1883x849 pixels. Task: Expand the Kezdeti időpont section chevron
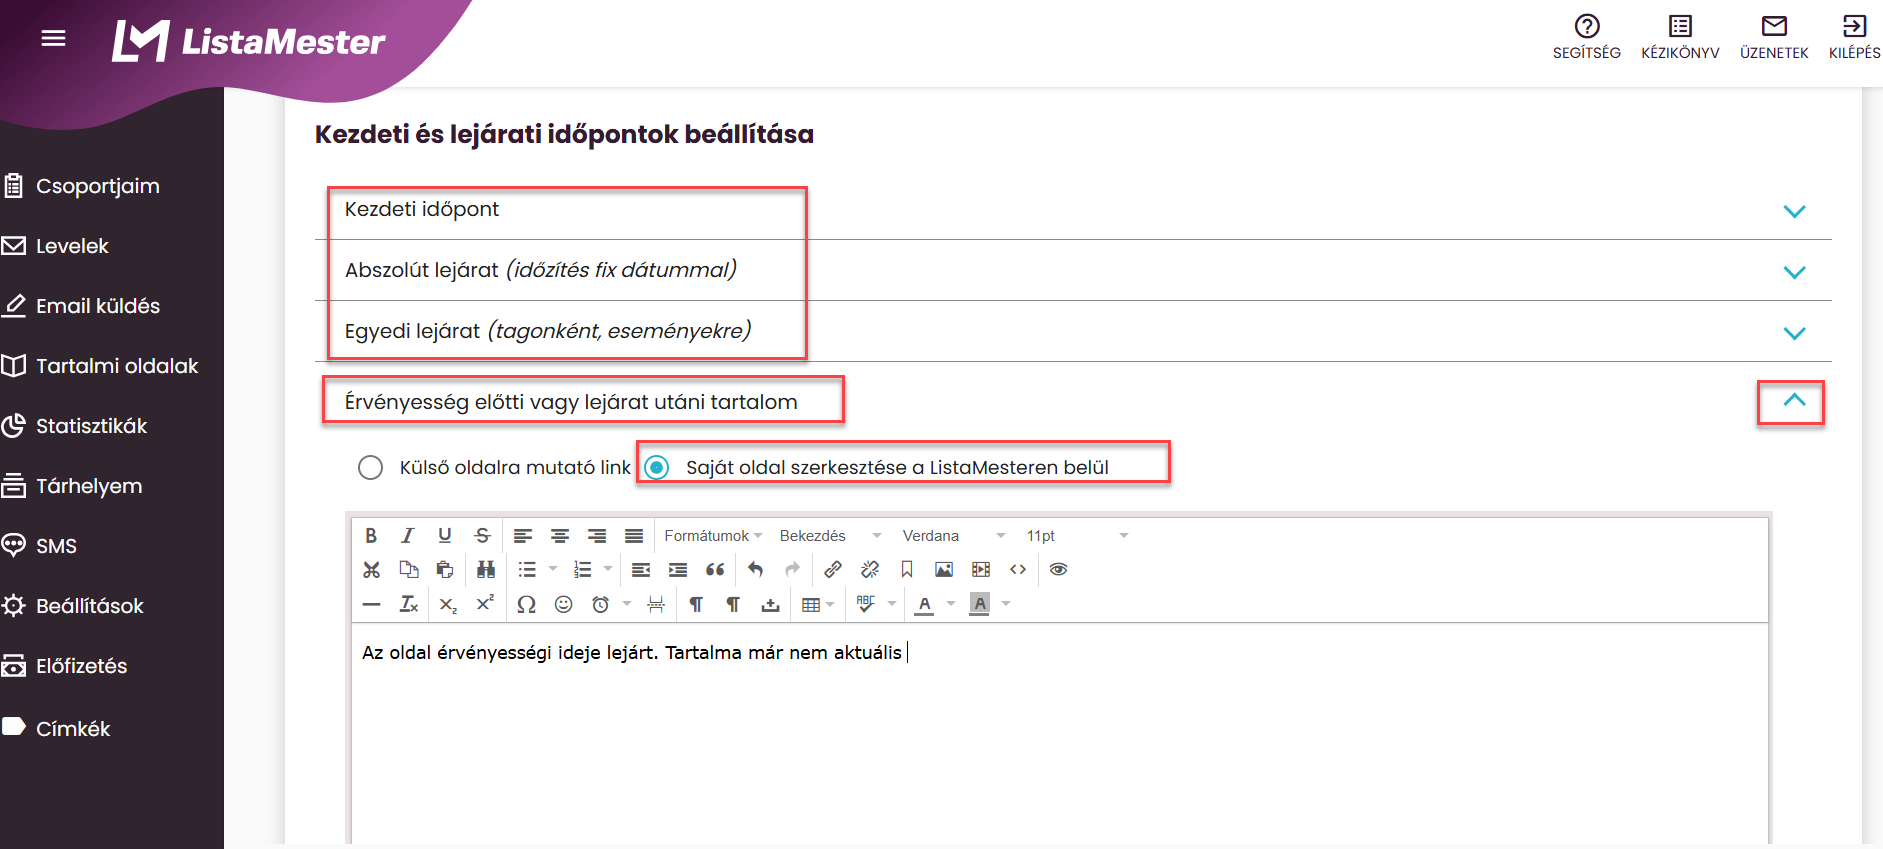[1794, 211]
